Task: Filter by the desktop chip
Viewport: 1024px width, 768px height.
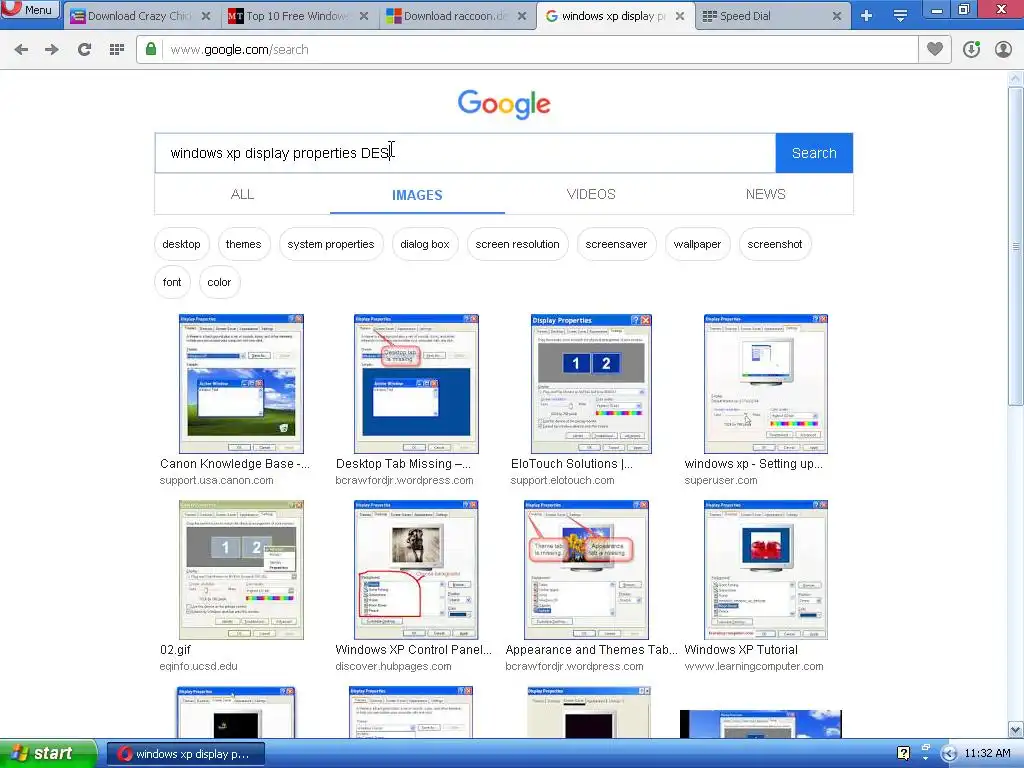Action: pyautogui.click(x=182, y=244)
